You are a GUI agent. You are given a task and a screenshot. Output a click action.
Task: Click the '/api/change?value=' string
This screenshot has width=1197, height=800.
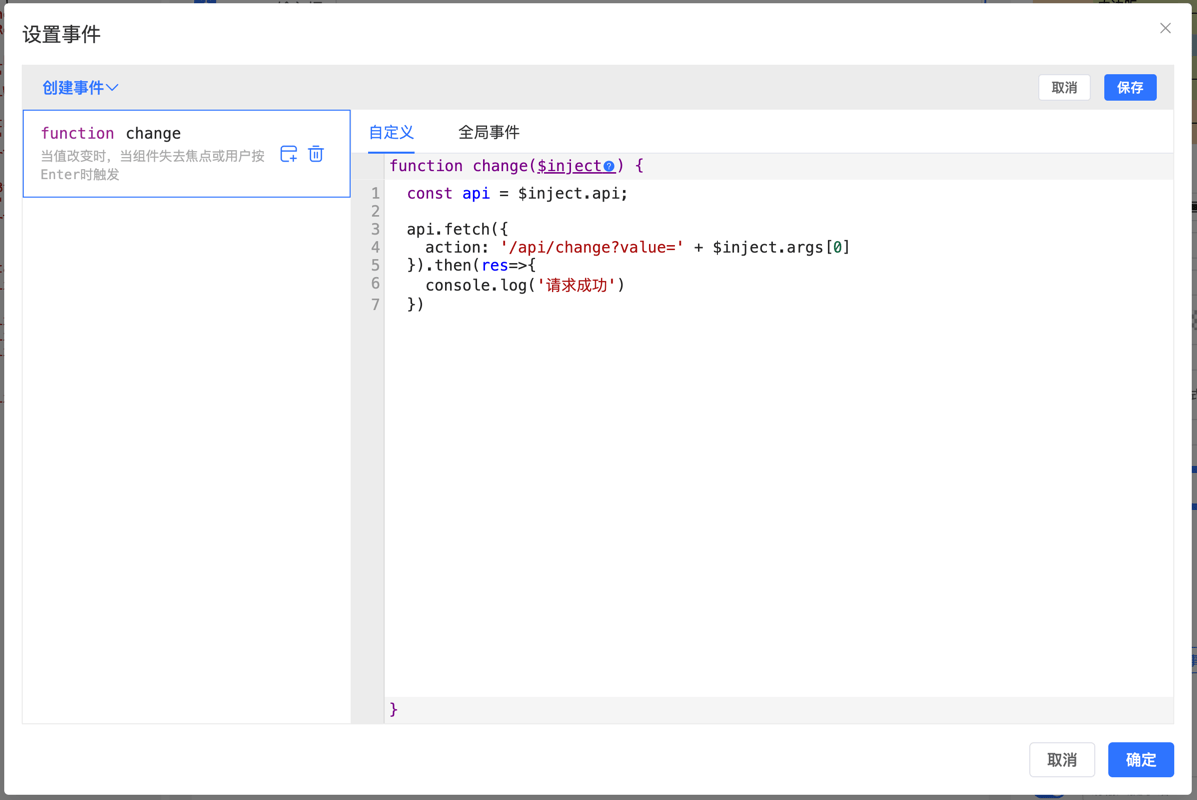(592, 247)
